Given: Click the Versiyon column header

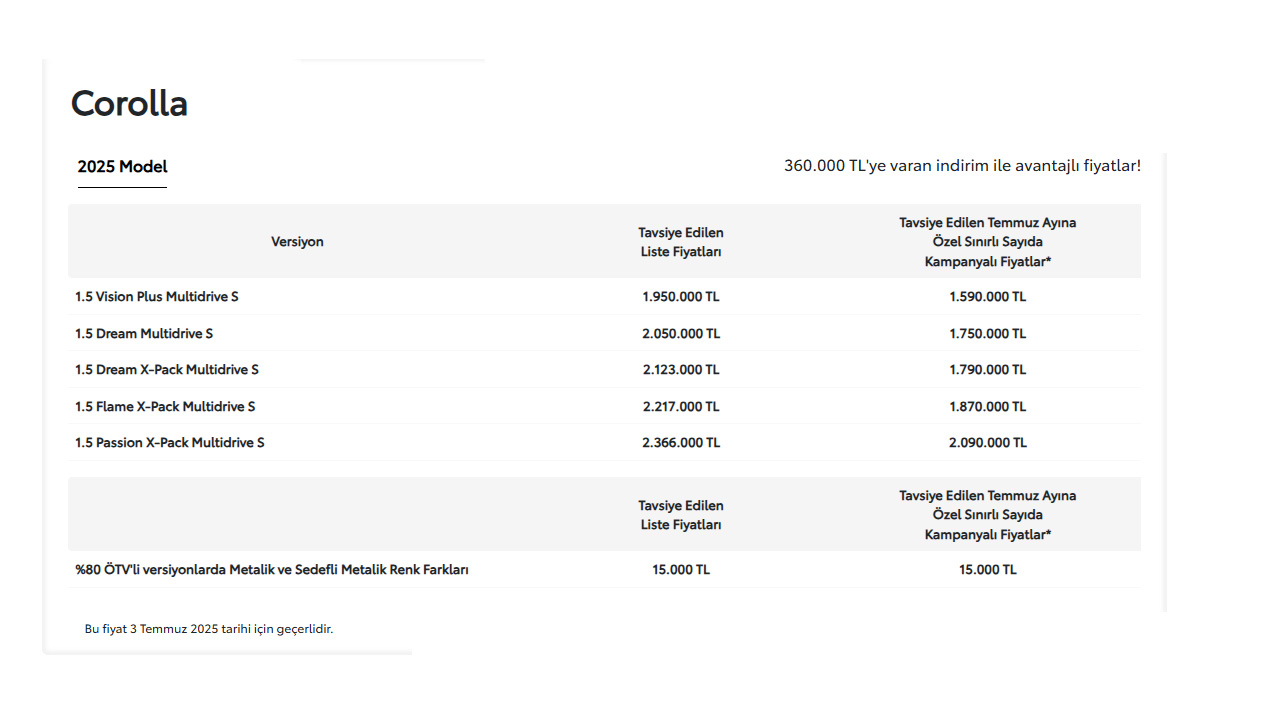Looking at the screenshot, I should (297, 242).
